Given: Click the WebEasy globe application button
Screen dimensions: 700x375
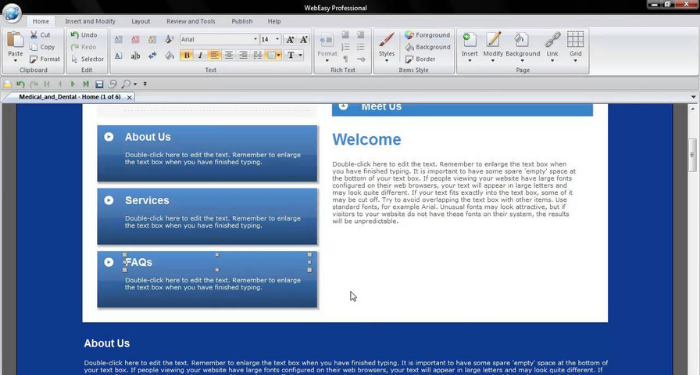Looking at the screenshot, I should [12, 13].
